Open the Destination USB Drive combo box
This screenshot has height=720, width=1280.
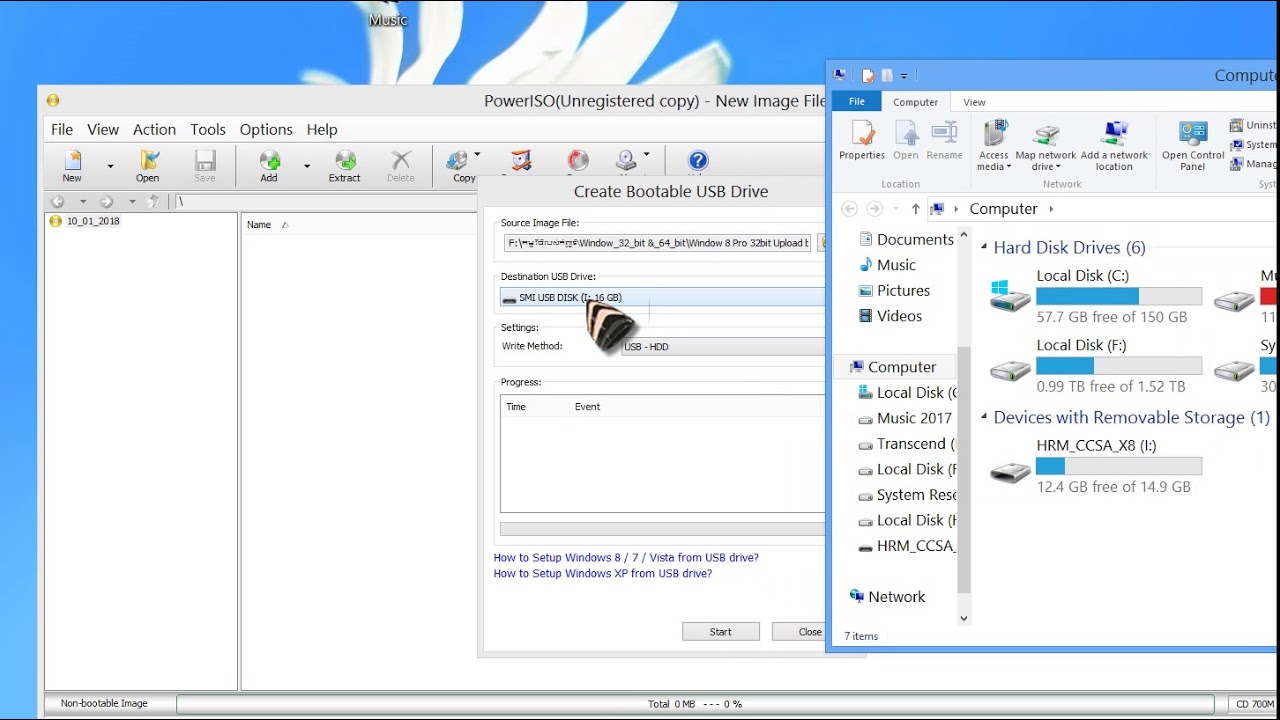point(663,297)
